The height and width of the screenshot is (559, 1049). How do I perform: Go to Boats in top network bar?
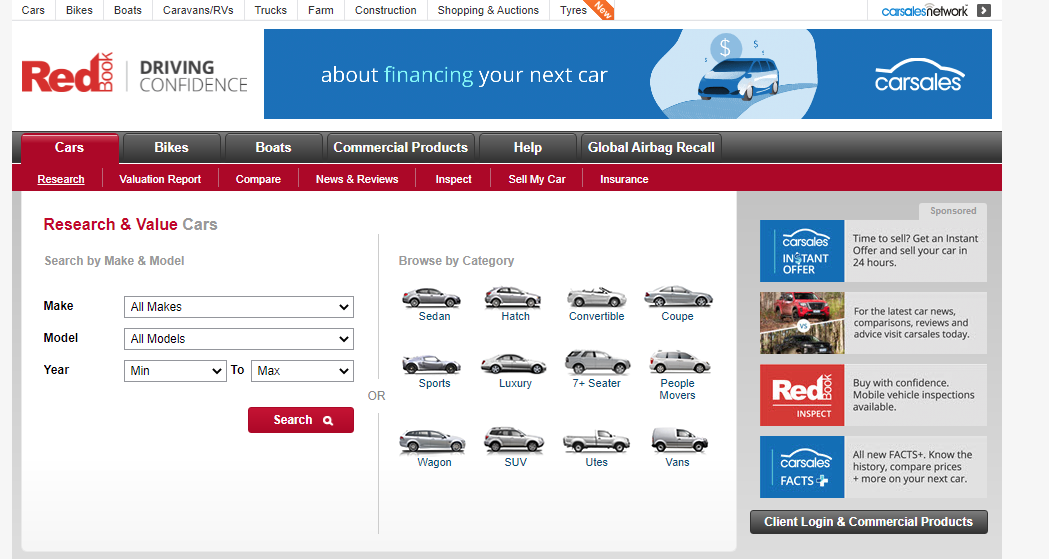tap(128, 10)
